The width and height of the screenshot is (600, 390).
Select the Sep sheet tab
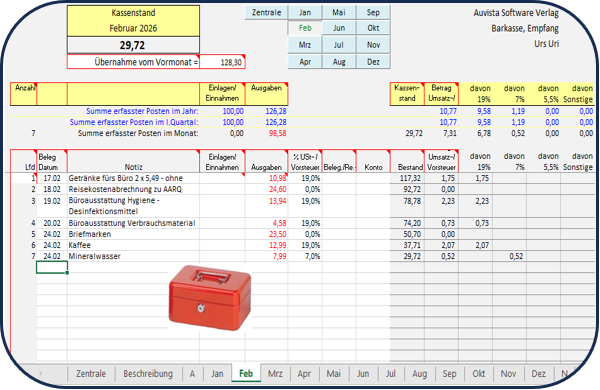[449, 374]
